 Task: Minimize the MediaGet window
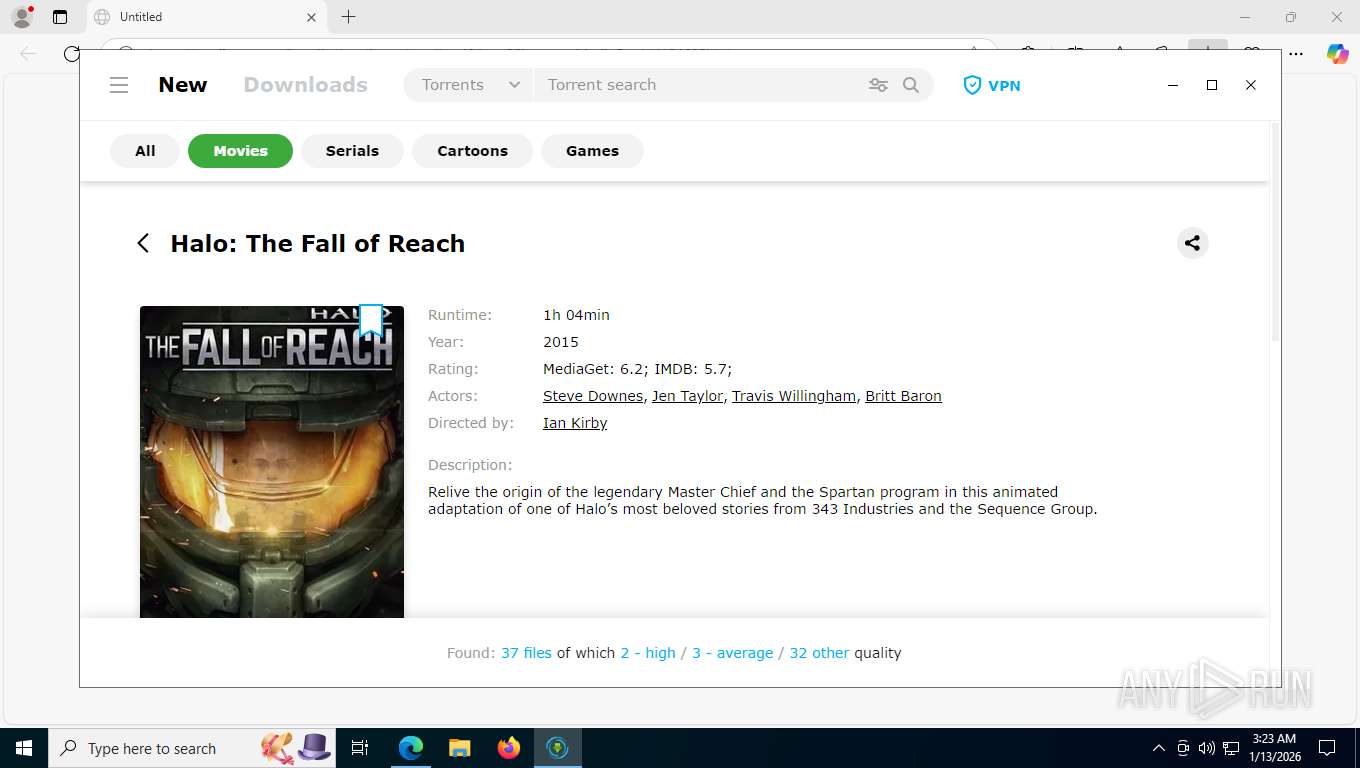(x=1173, y=85)
